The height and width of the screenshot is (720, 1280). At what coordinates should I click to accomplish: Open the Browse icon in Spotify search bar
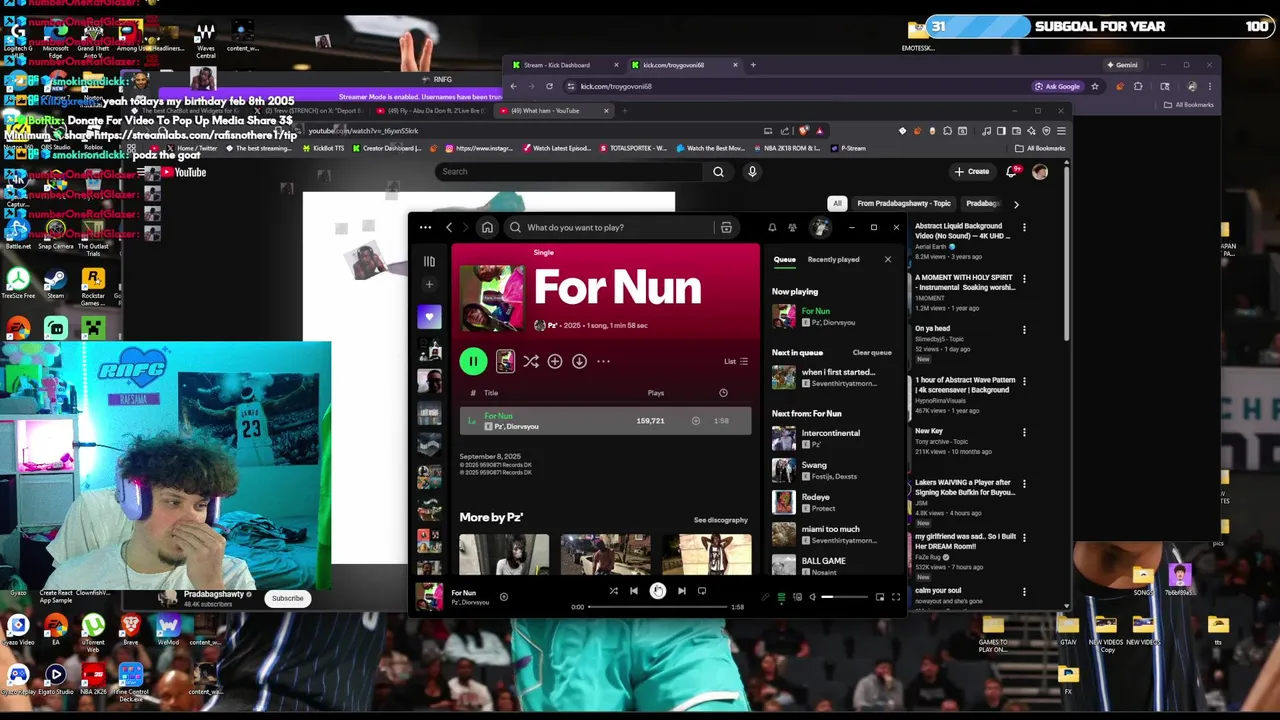pos(726,227)
